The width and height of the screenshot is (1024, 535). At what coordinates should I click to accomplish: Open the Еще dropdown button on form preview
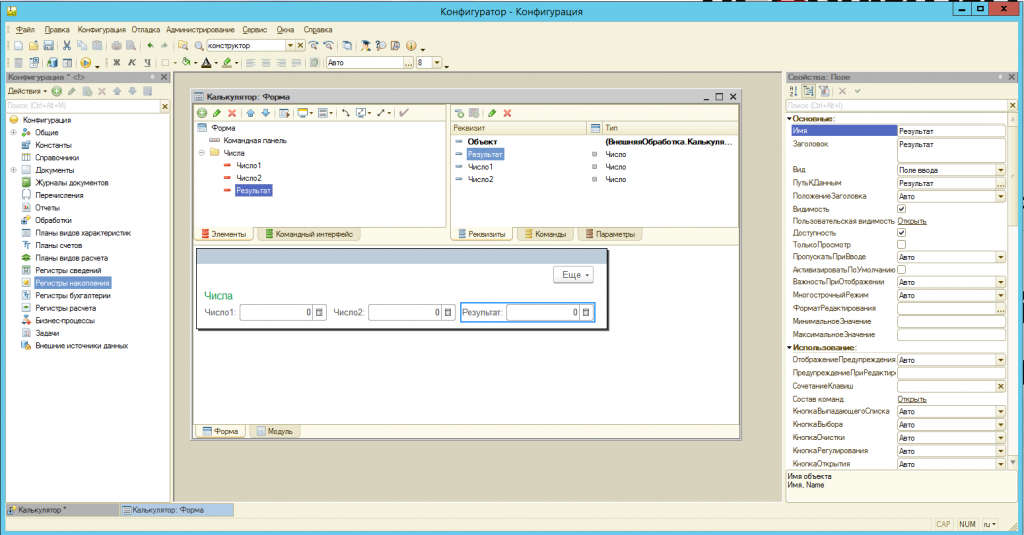click(x=572, y=274)
